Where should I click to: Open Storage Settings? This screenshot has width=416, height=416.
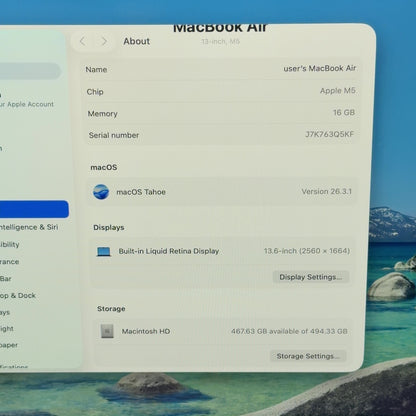tap(308, 356)
